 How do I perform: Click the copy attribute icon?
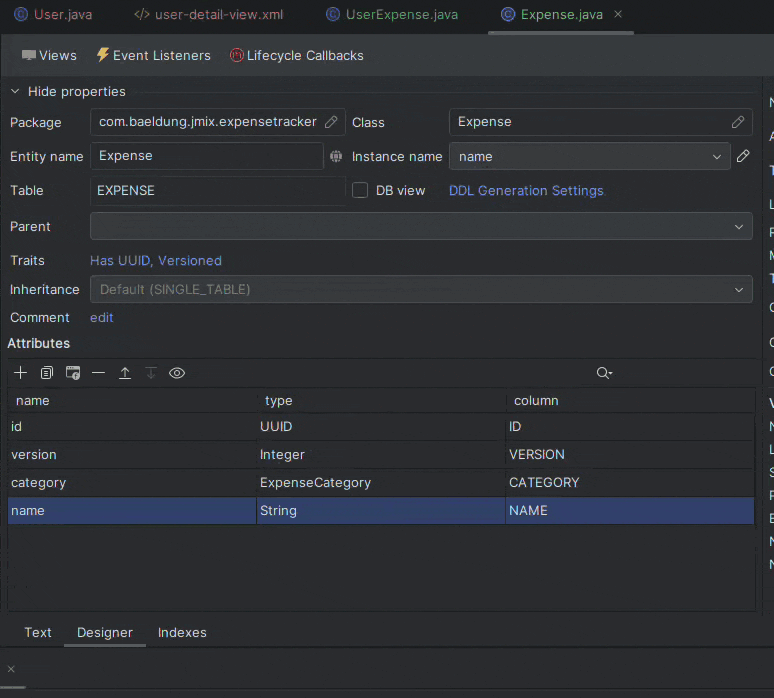[x=47, y=373]
